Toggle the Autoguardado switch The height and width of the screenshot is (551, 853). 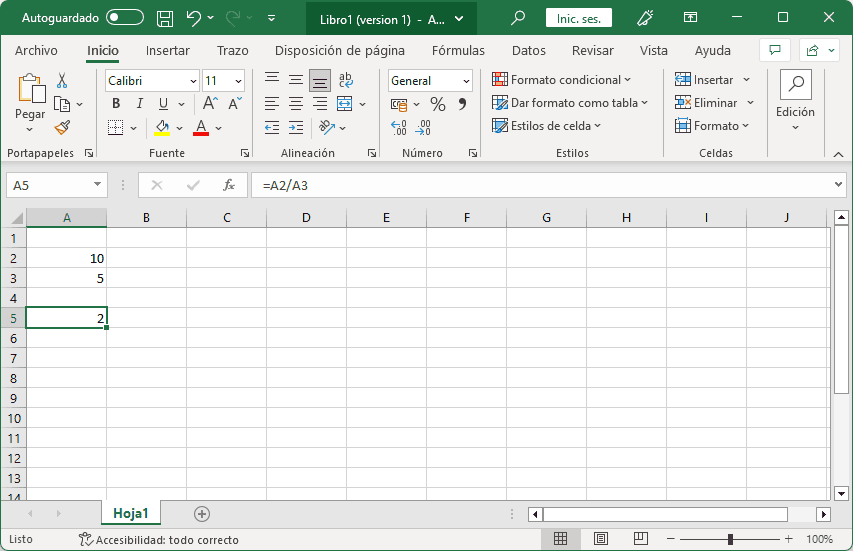[x=125, y=18]
